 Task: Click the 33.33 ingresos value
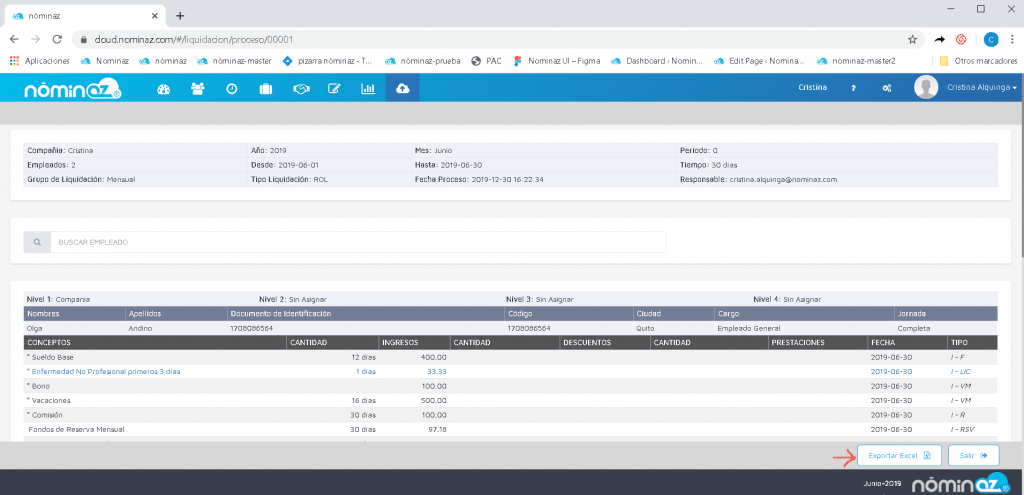point(436,372)
